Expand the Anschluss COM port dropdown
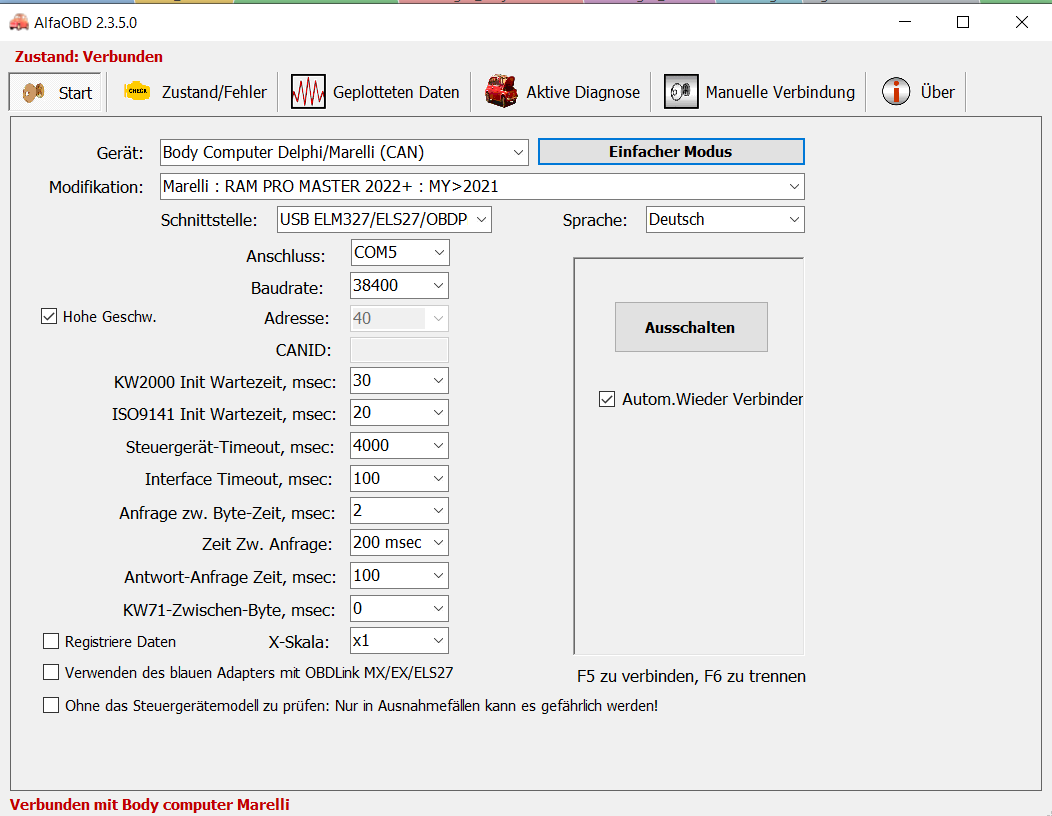Viewport: 1052px width, 816px height. (x=400, y=252)
